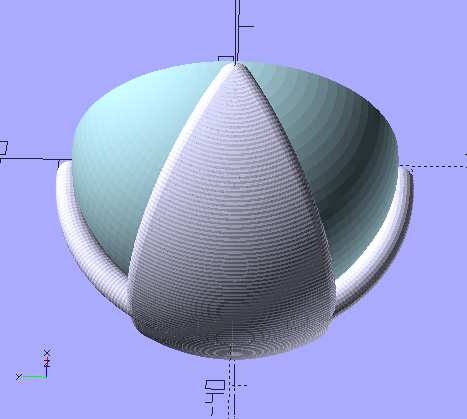467x419 pixels.
Task: Click the pointed tip of the gray cone
Action: (235, 65)
